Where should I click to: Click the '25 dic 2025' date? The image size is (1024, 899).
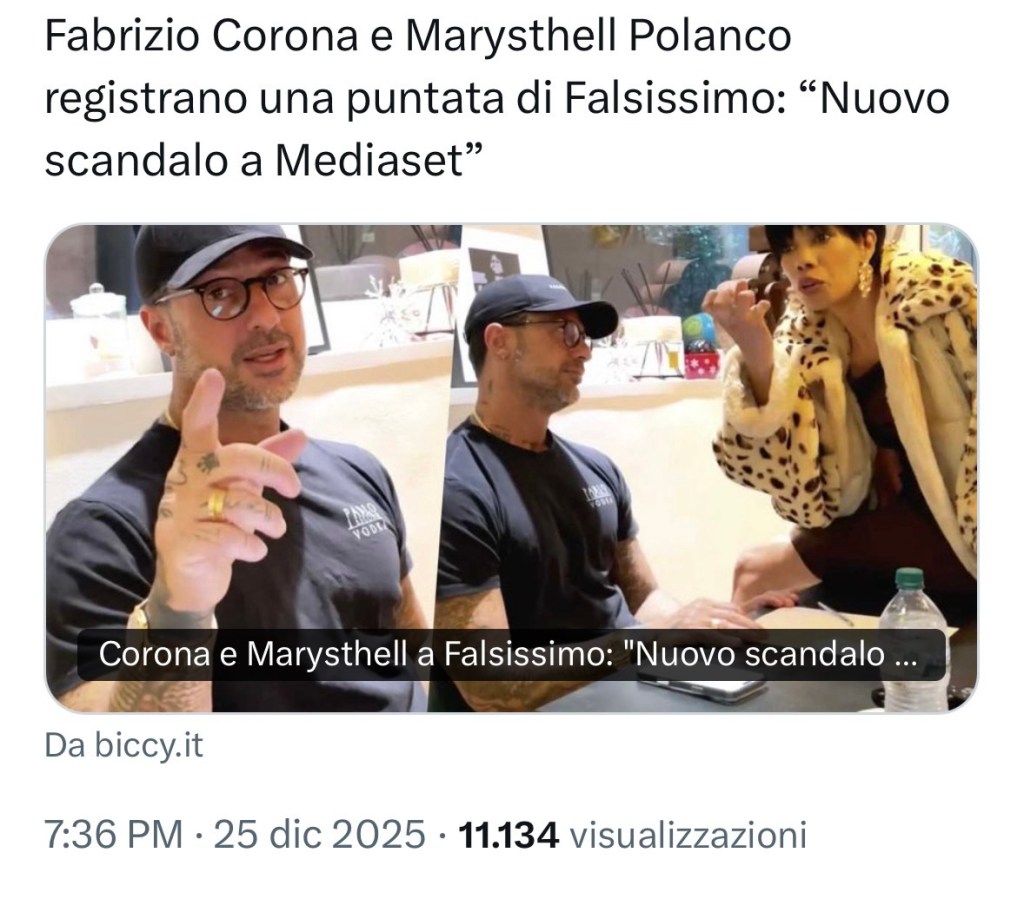(319, 834)
